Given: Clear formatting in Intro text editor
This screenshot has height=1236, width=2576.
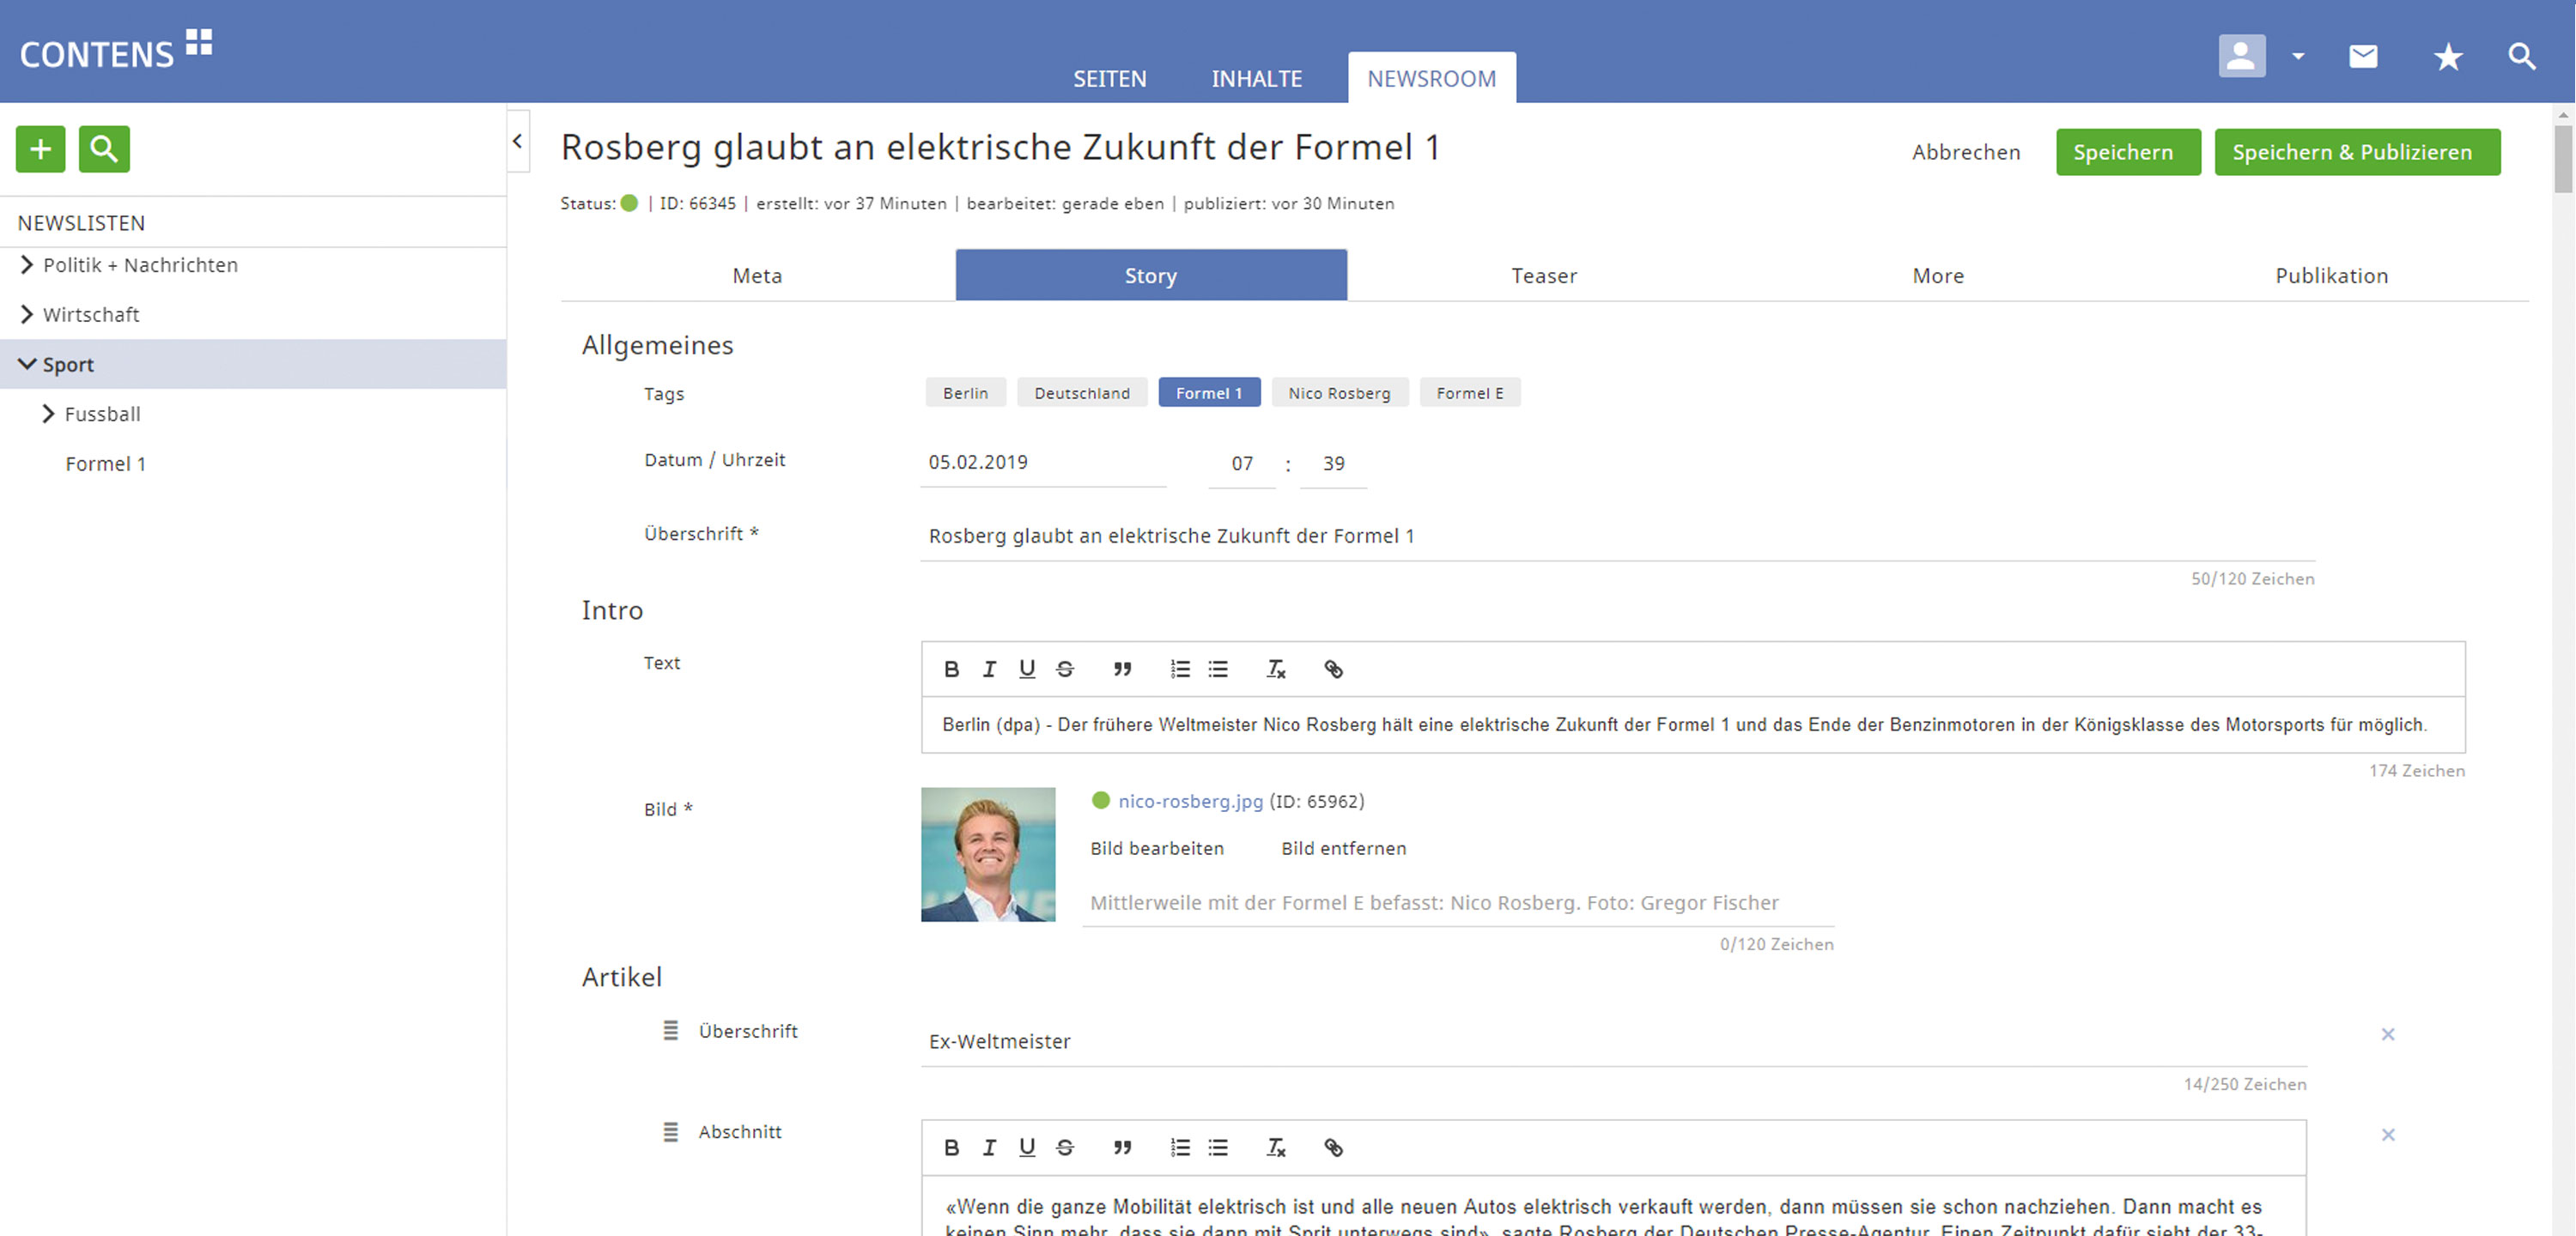Looking at the screenshot, I should tap(1275, 669).
